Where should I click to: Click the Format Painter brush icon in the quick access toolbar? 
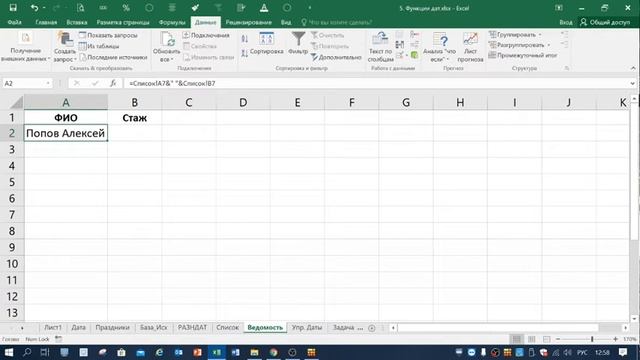click(195, 8)
